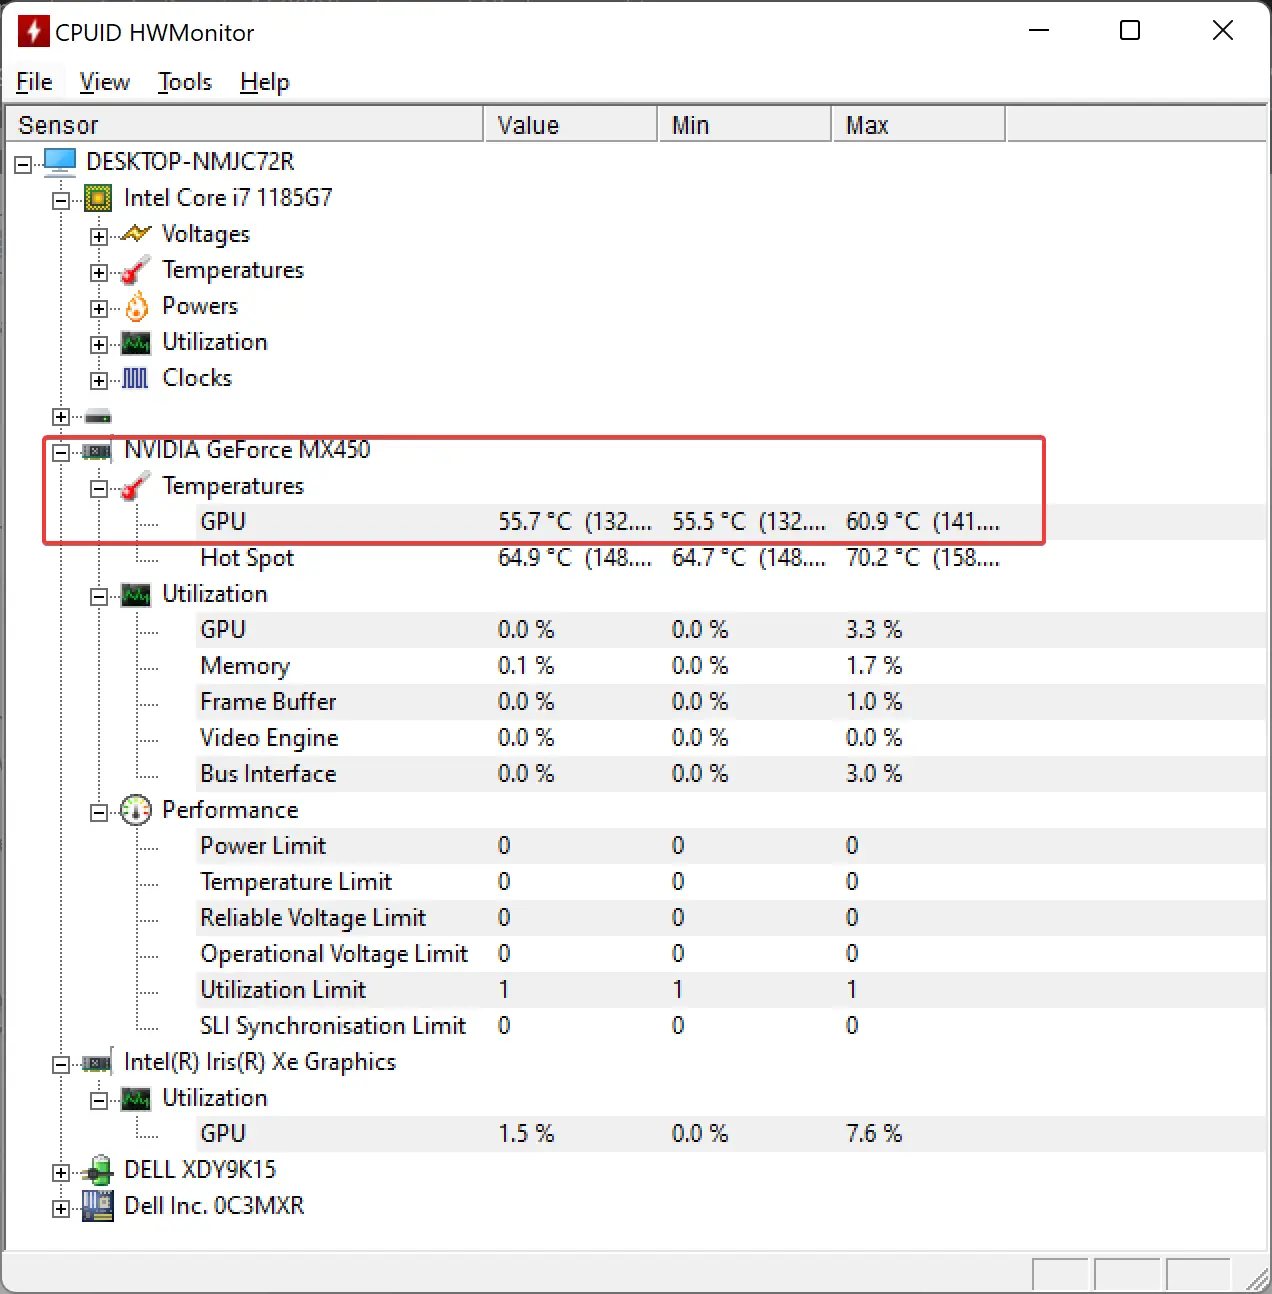Click the NVIDIA Utilization graph icon
The width and height of the screenshot is (1272, 1294).
tap(136, 595)
